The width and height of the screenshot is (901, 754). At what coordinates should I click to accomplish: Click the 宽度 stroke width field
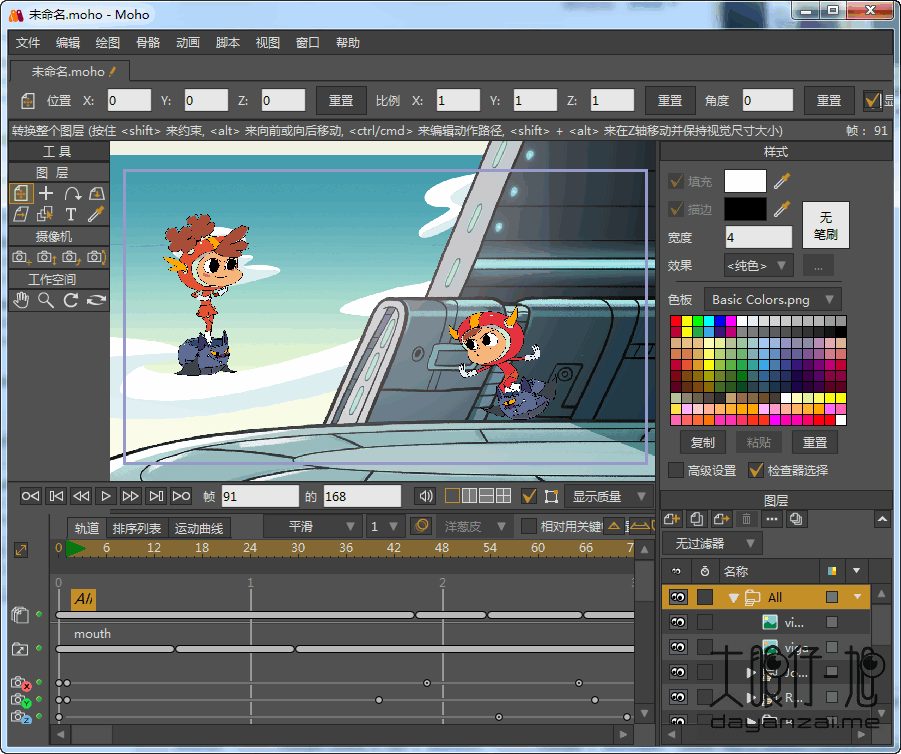point(758,237)
